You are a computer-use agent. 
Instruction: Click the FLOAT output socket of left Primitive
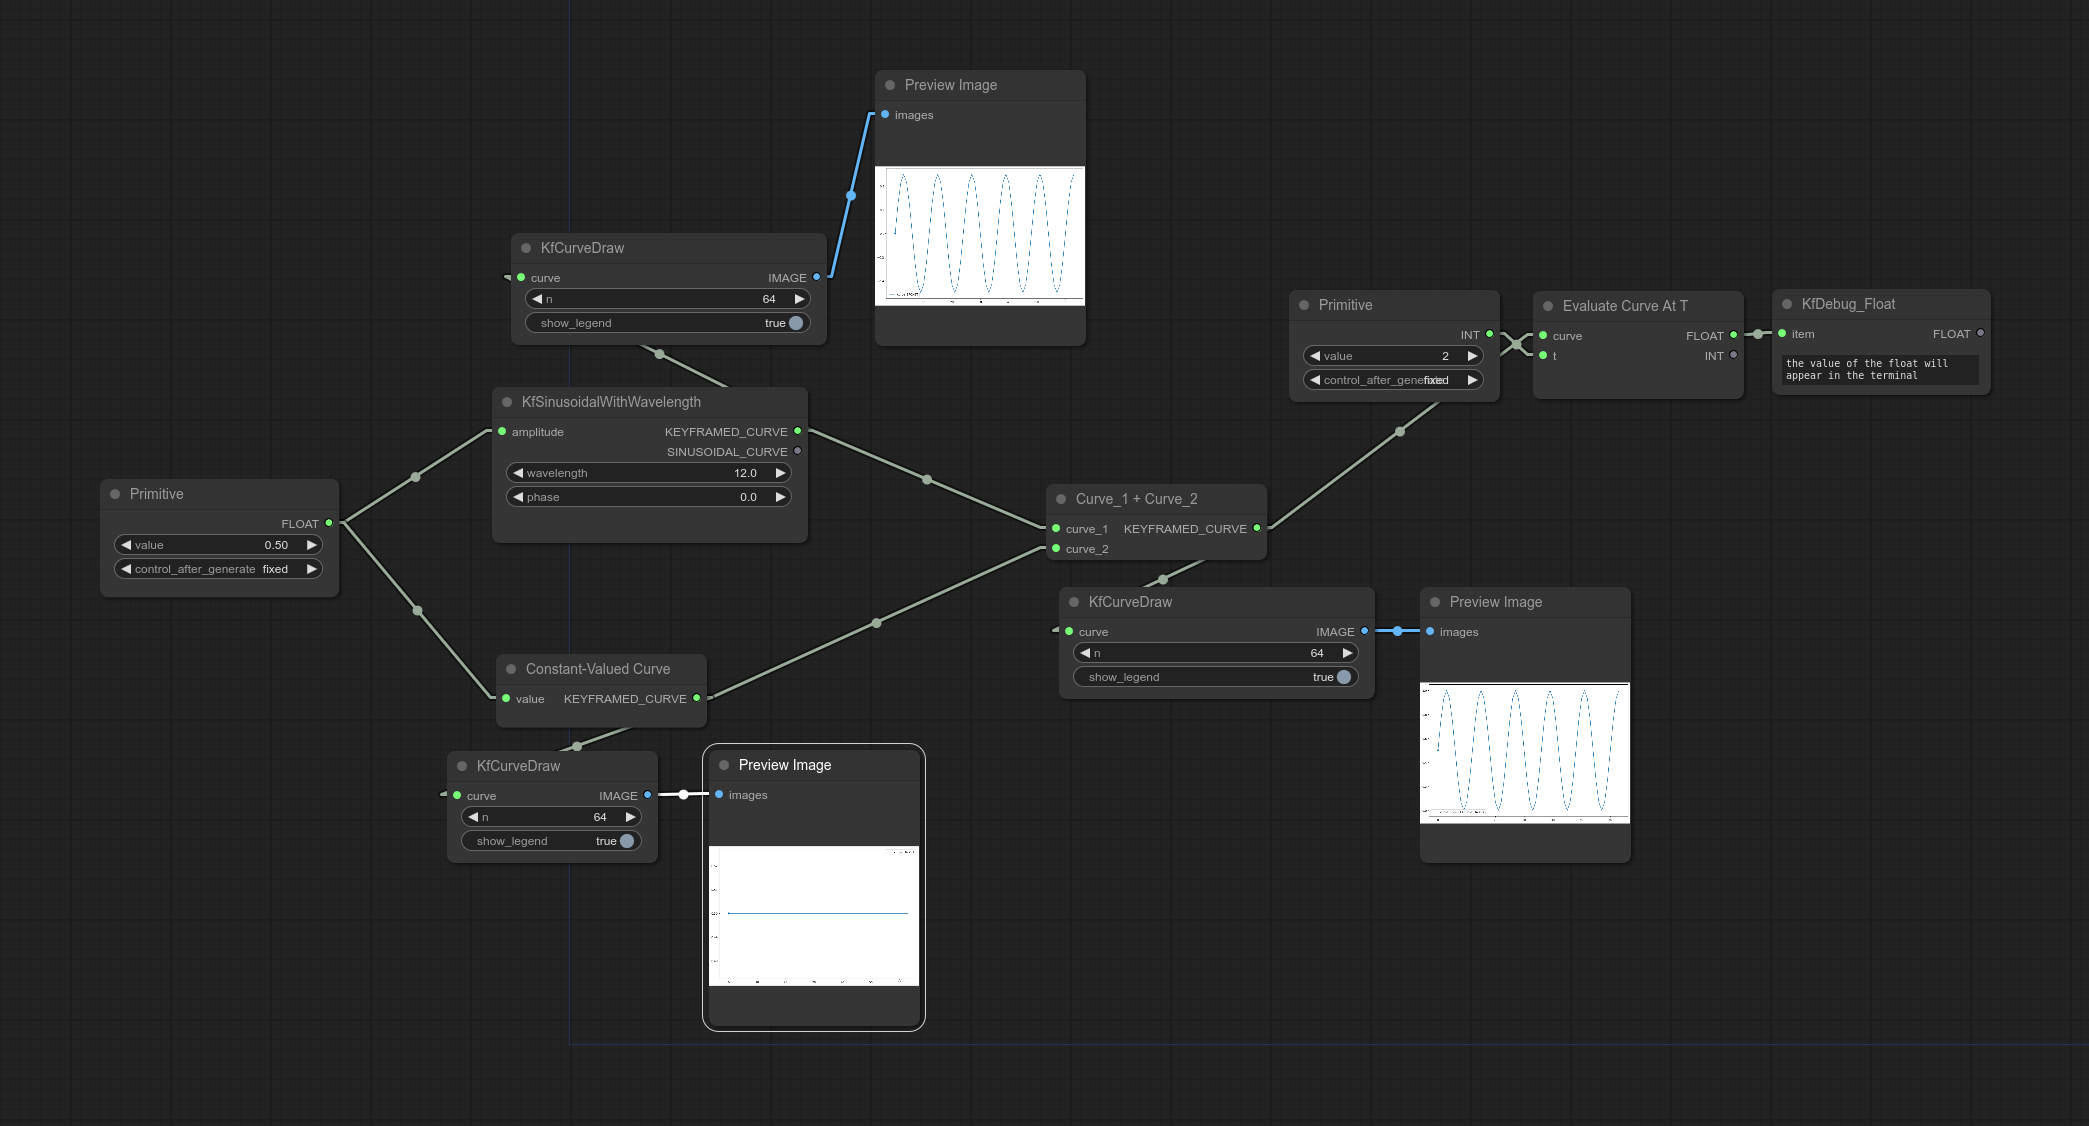click(x=329, y=523)
